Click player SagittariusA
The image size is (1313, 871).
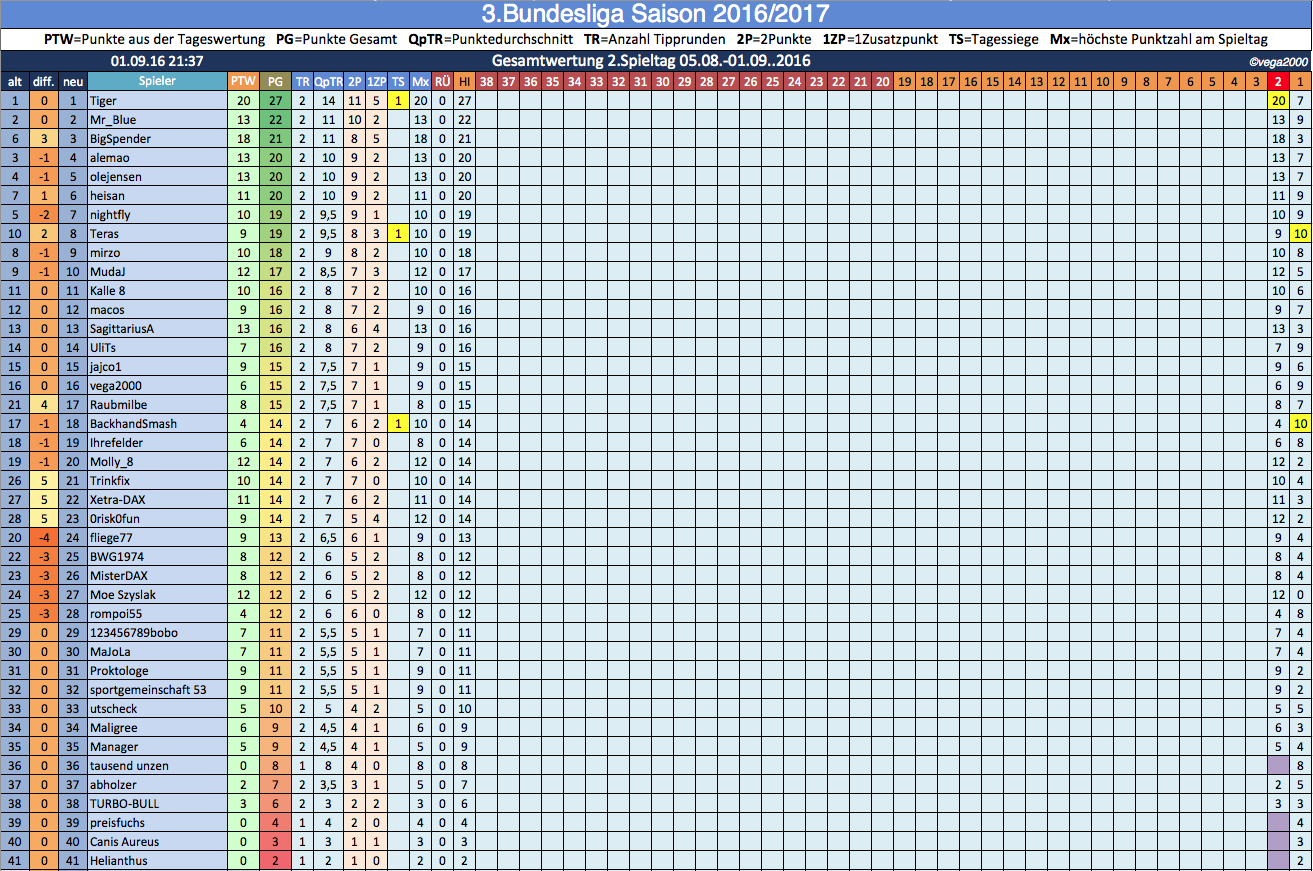click(122, 329)
